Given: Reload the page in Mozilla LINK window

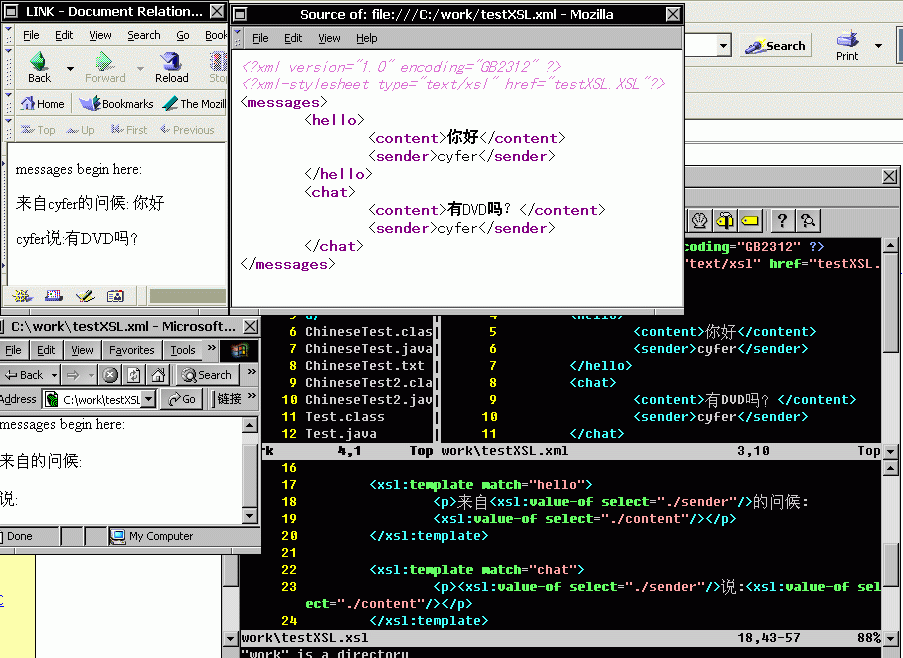Looking at the screenshot, I should (171, 67).
